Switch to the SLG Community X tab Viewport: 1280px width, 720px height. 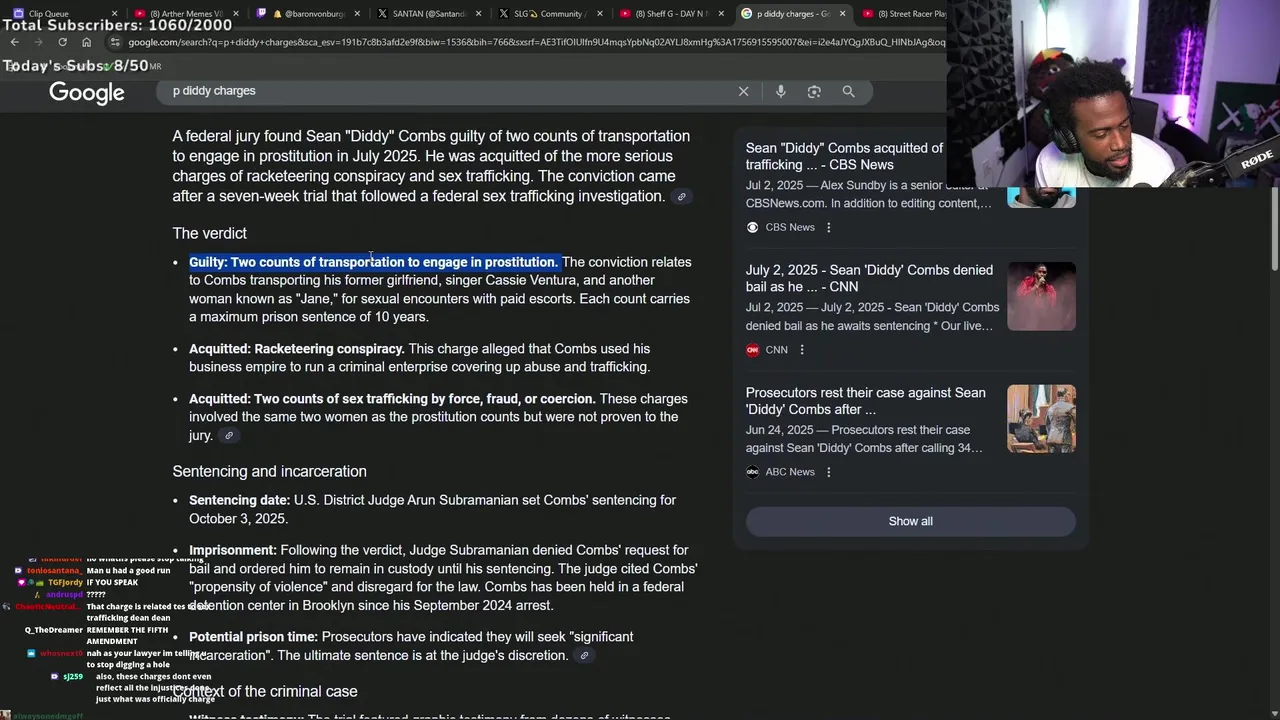pos(551,14)
